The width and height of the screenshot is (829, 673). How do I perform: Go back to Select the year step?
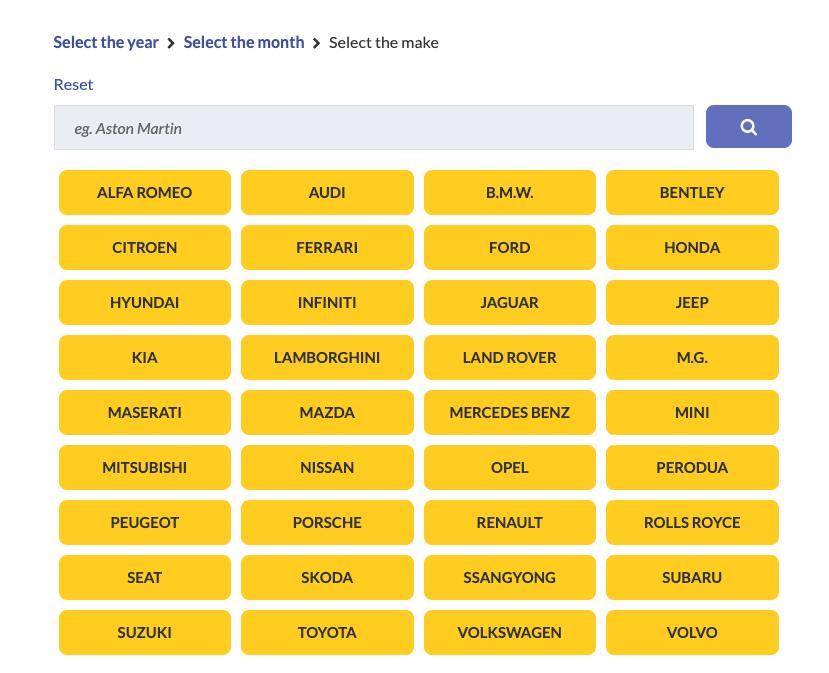tap(106, 42)
